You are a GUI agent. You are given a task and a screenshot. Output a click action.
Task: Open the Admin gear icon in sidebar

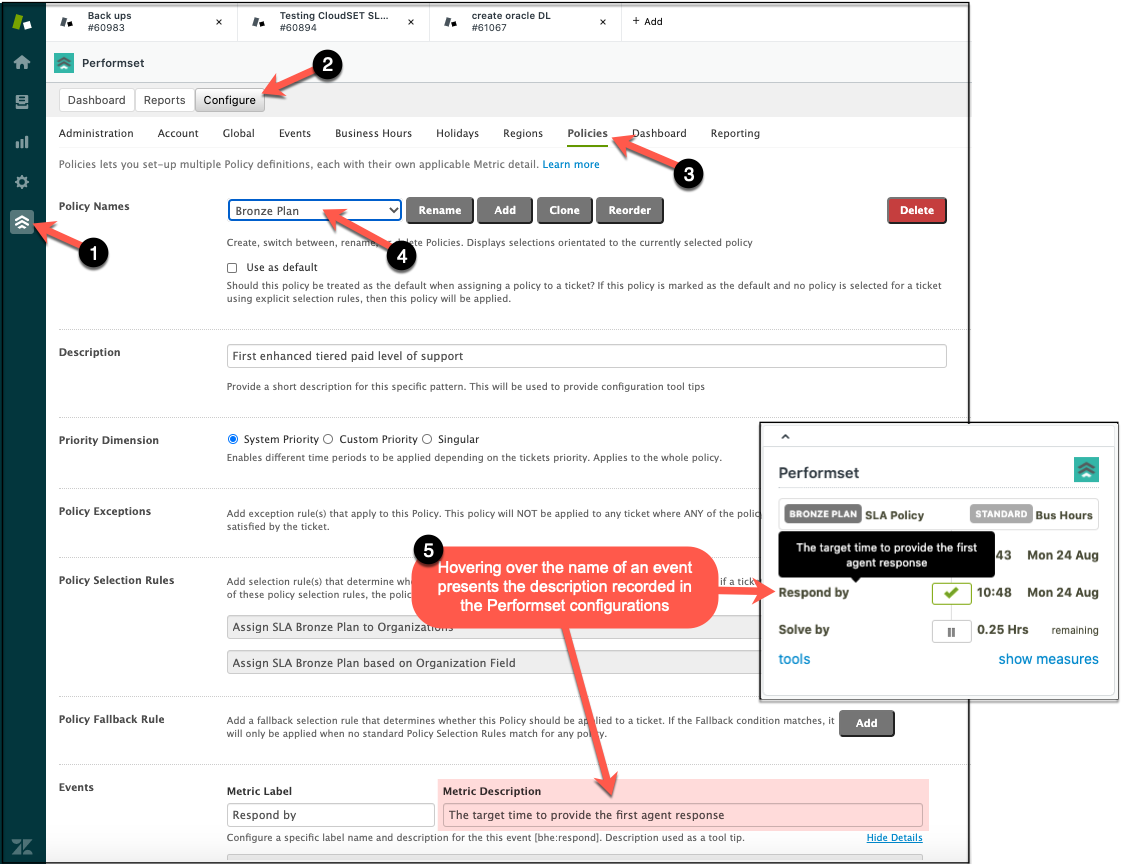pos(22,182)
